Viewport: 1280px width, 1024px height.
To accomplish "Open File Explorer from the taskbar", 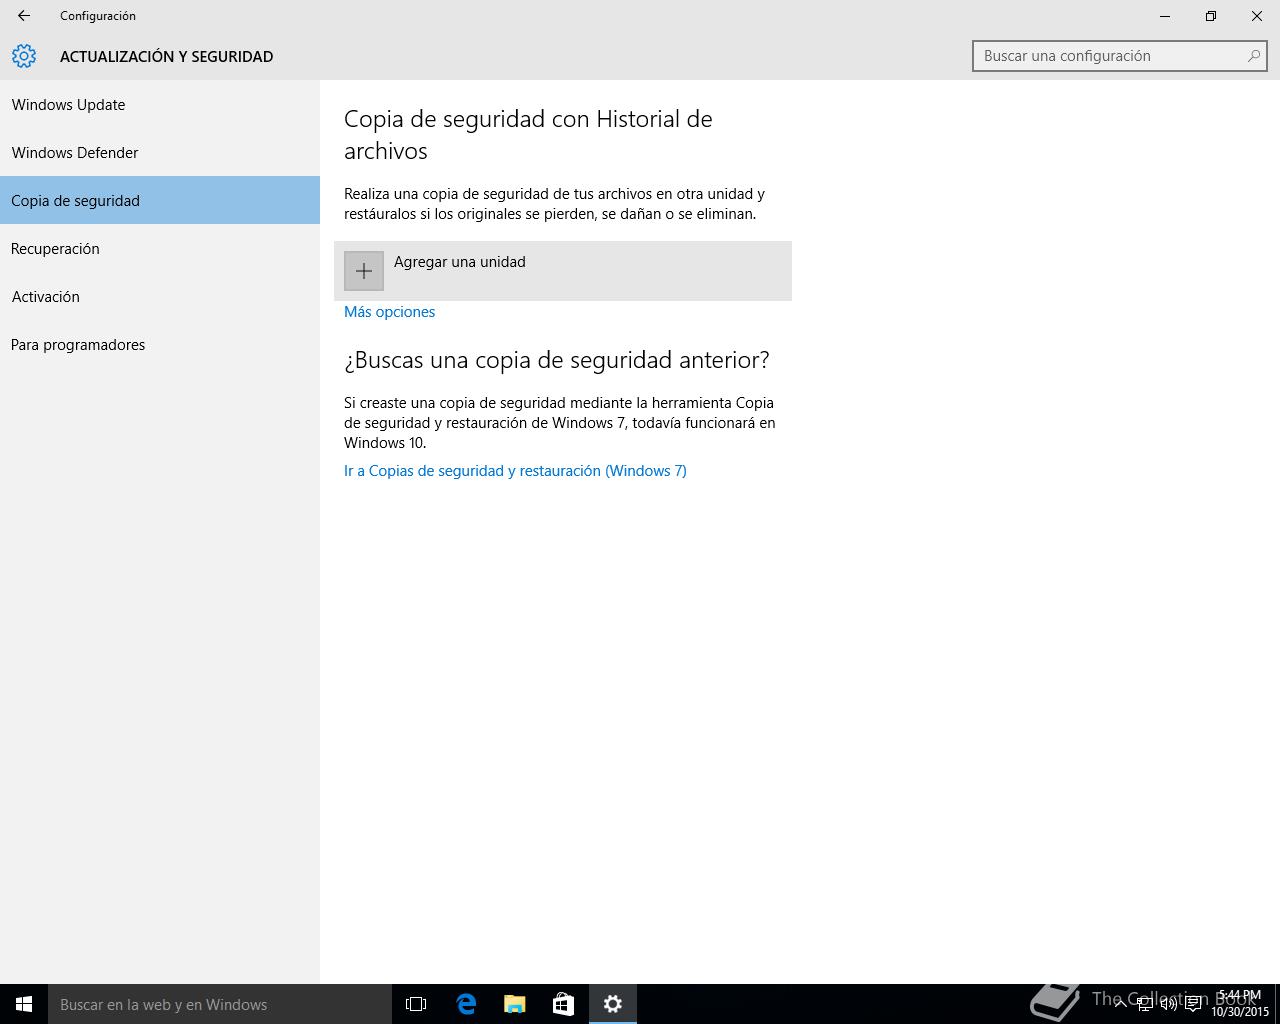I will point(515,1004).
